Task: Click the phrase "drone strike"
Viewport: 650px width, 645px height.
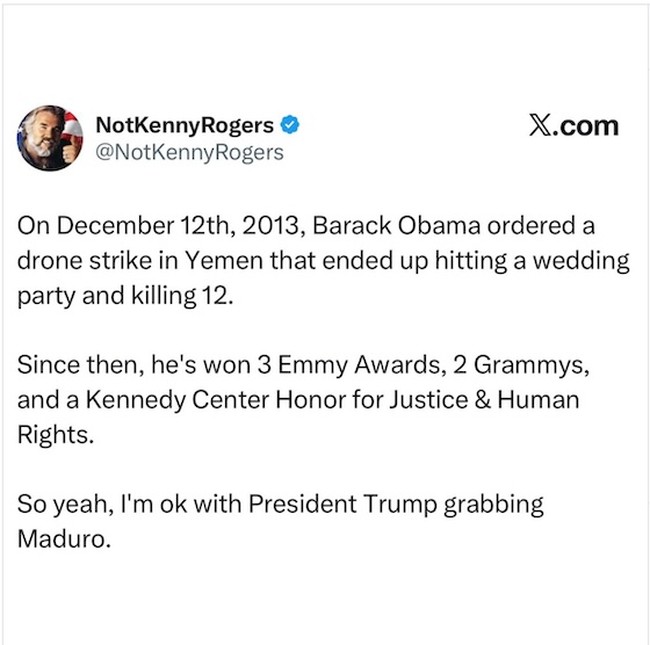Action: tap(79, 262)
